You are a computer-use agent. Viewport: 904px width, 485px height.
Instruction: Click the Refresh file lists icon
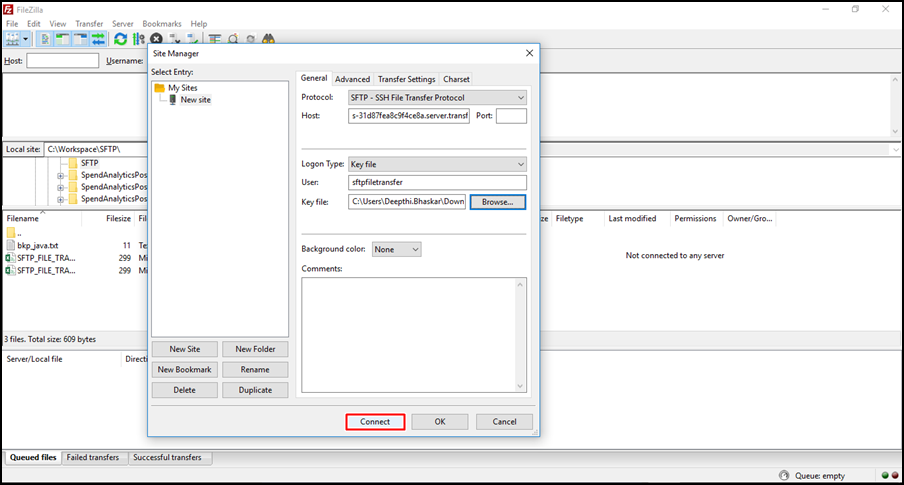click(x=120, y=39)
